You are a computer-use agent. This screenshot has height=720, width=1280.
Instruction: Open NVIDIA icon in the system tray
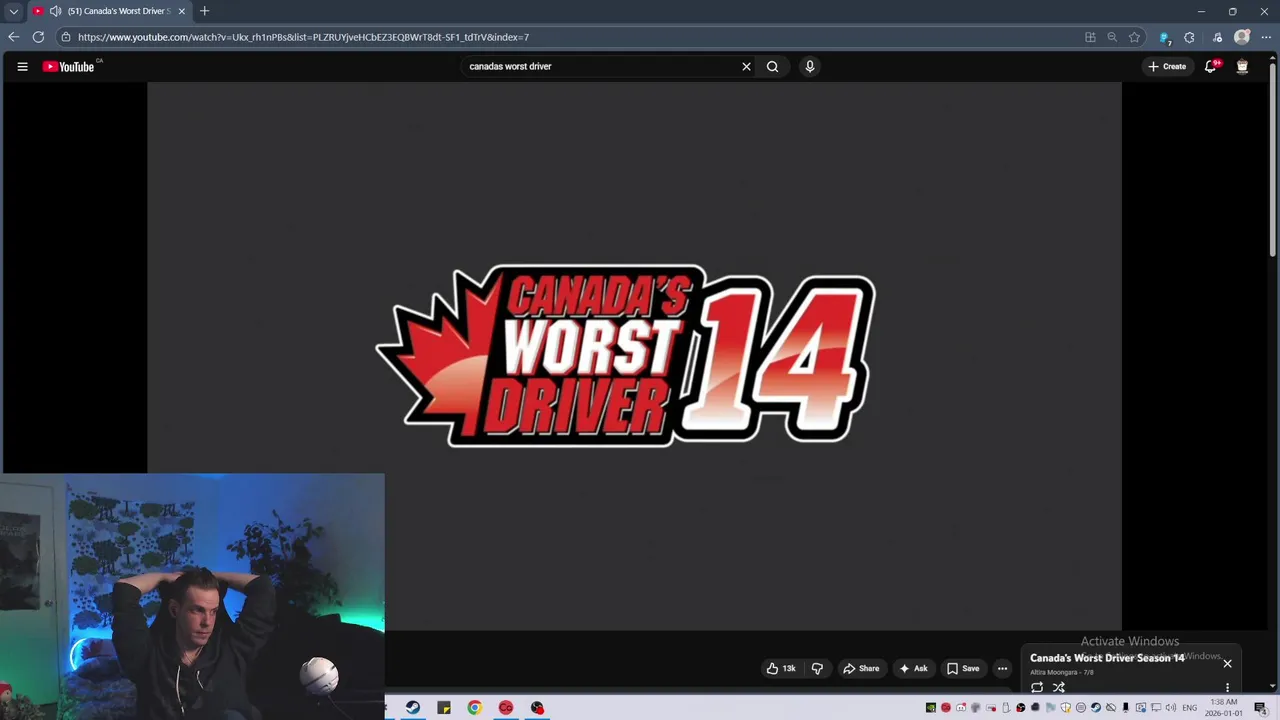[930, 708]
